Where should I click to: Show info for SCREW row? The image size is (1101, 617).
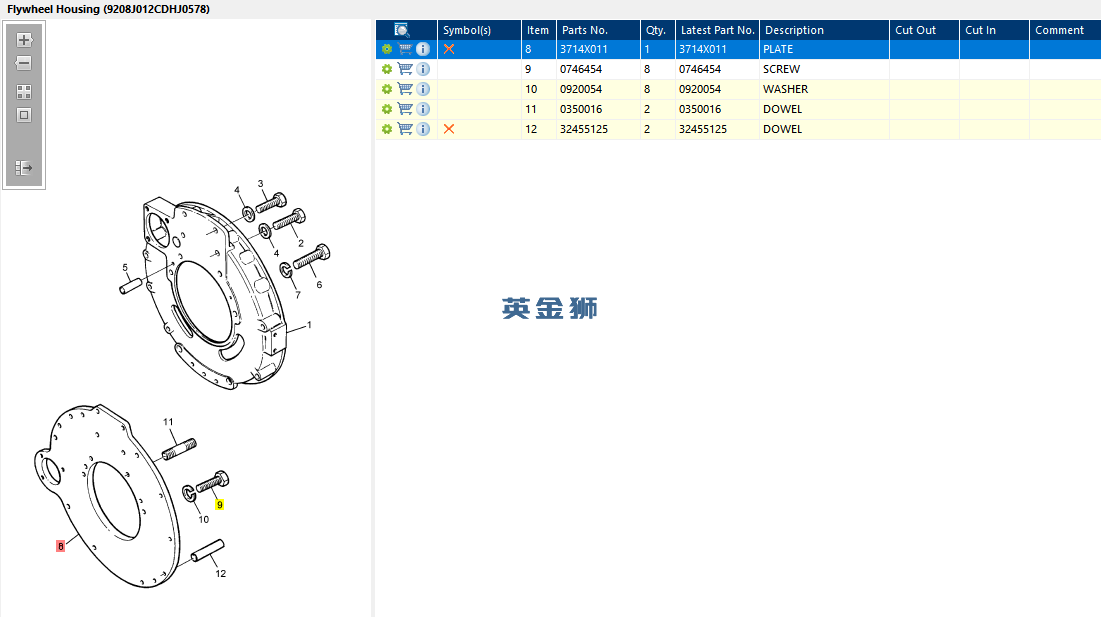point(423,69)
